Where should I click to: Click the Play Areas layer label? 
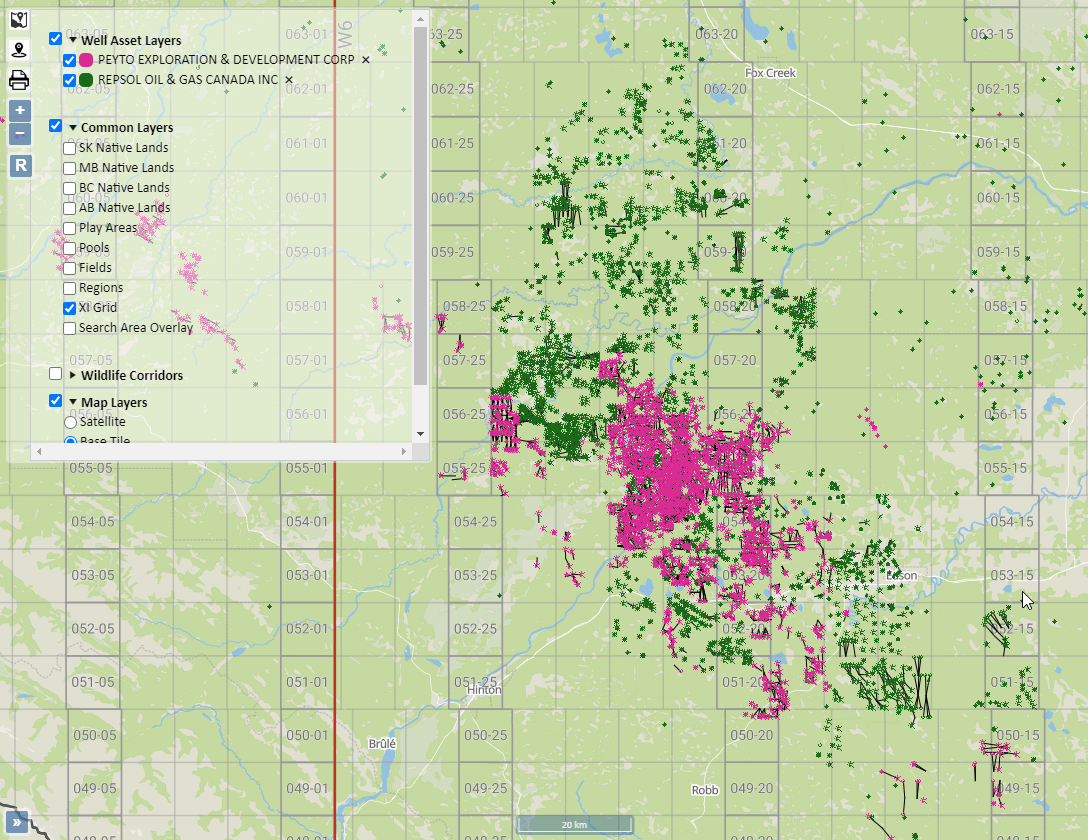108,228
